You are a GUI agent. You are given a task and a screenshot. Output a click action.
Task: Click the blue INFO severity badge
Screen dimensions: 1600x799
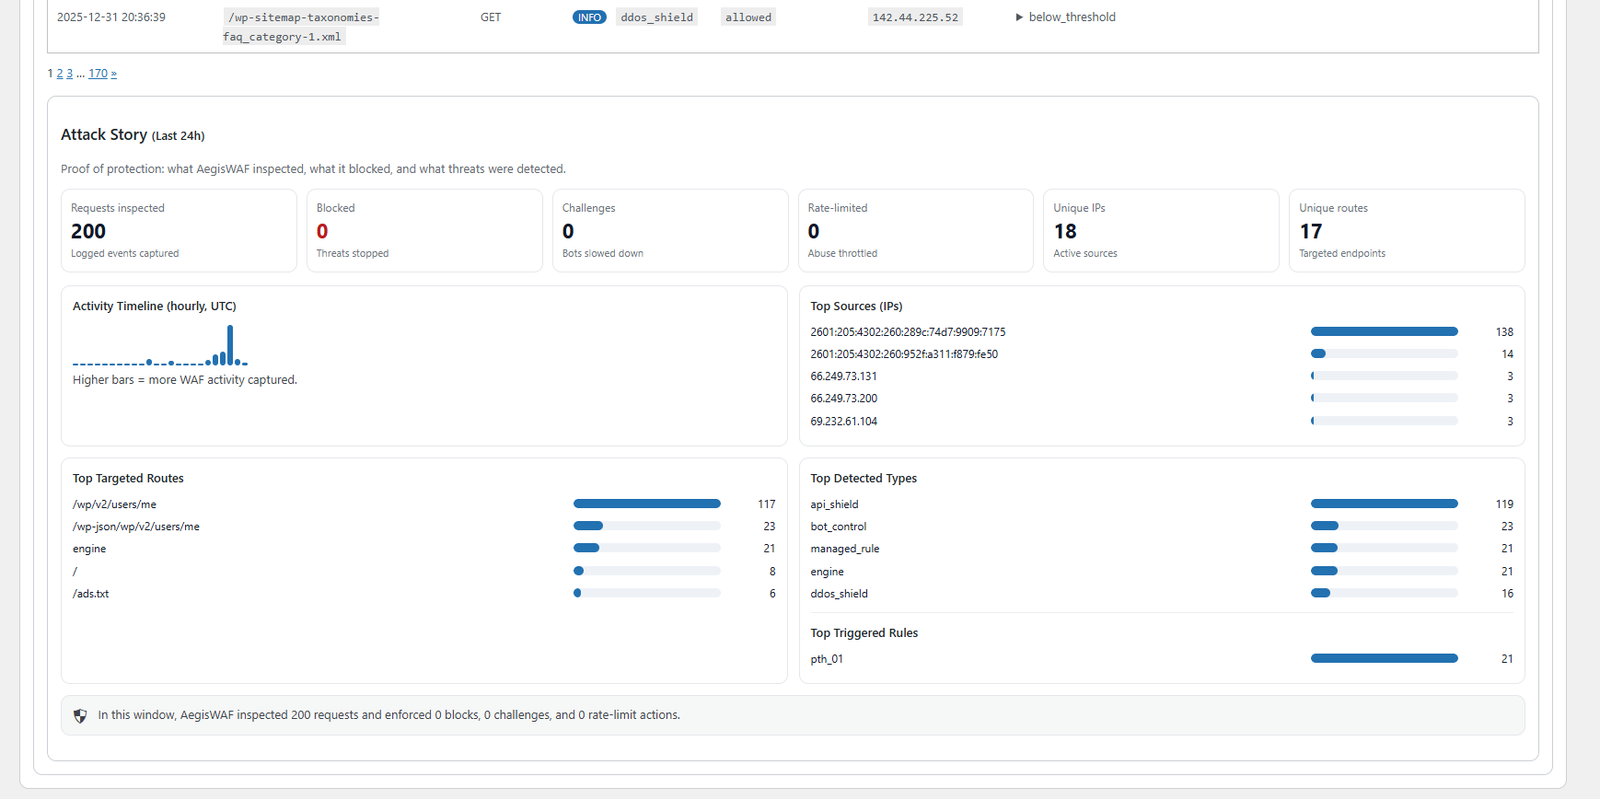click(x=589, y=17)
